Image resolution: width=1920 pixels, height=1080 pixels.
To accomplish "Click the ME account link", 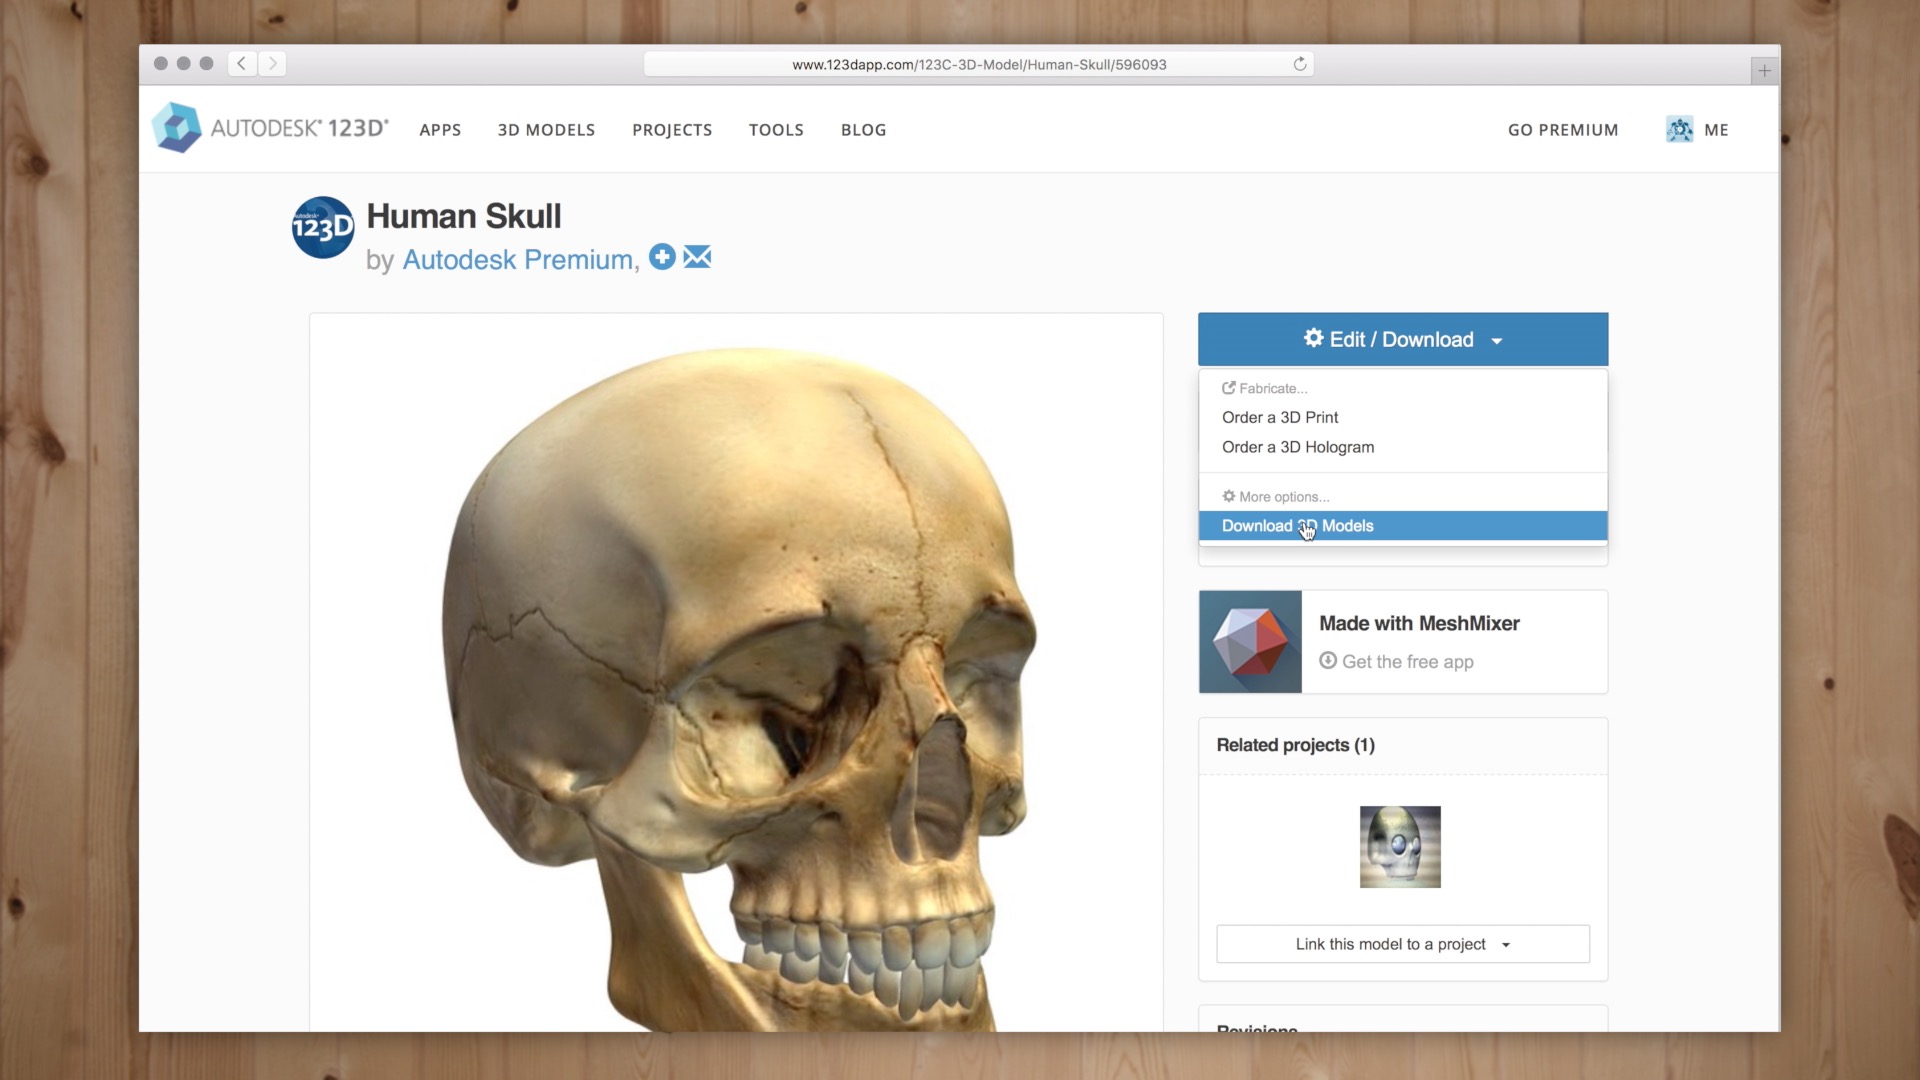I will [1716, 130].
